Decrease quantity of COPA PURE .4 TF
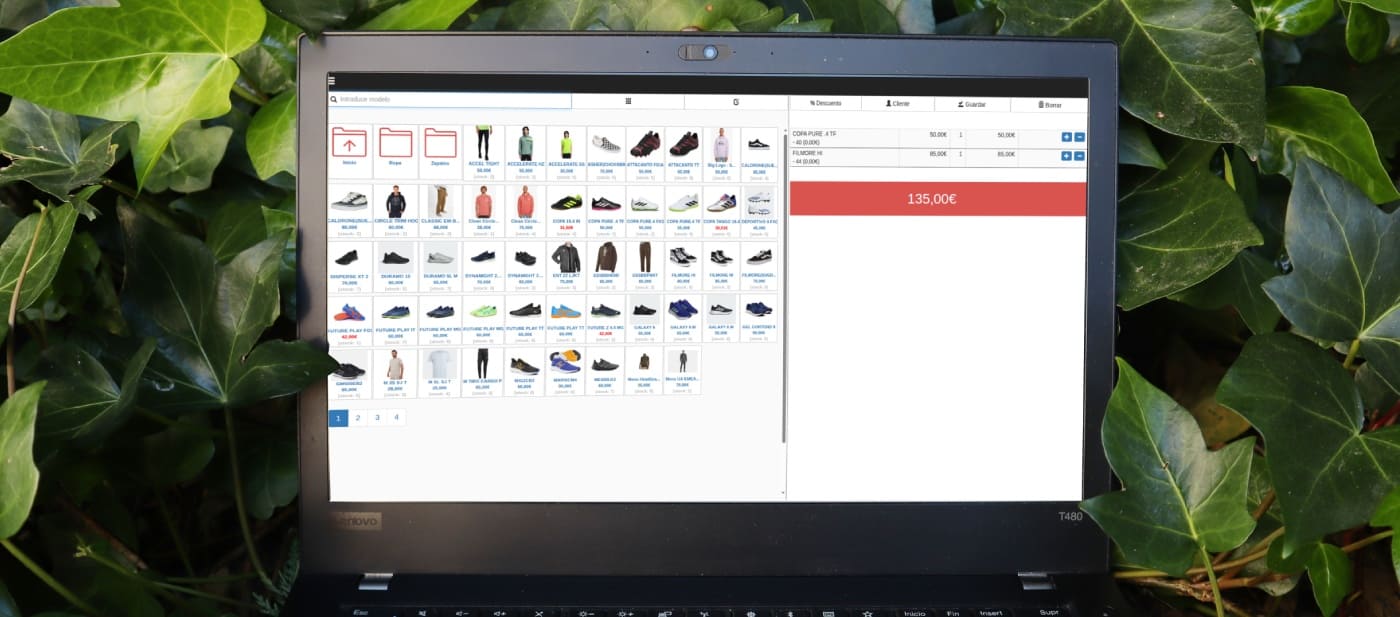 pyautogui.click(x=1079, y=136)
